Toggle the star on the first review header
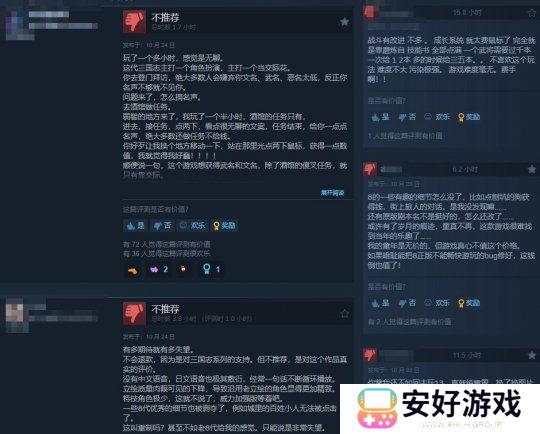This screenshot has height=434, width=540. point(344,22)
